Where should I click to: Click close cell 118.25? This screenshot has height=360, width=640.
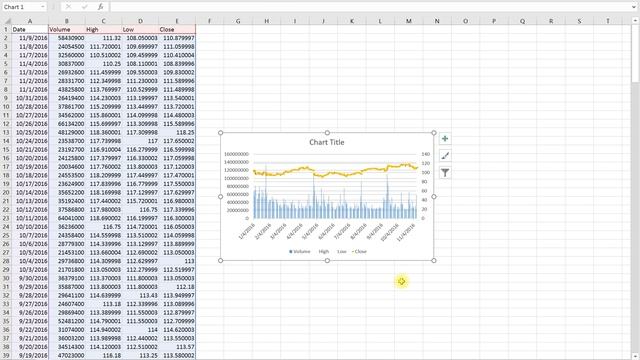(177, 132)
